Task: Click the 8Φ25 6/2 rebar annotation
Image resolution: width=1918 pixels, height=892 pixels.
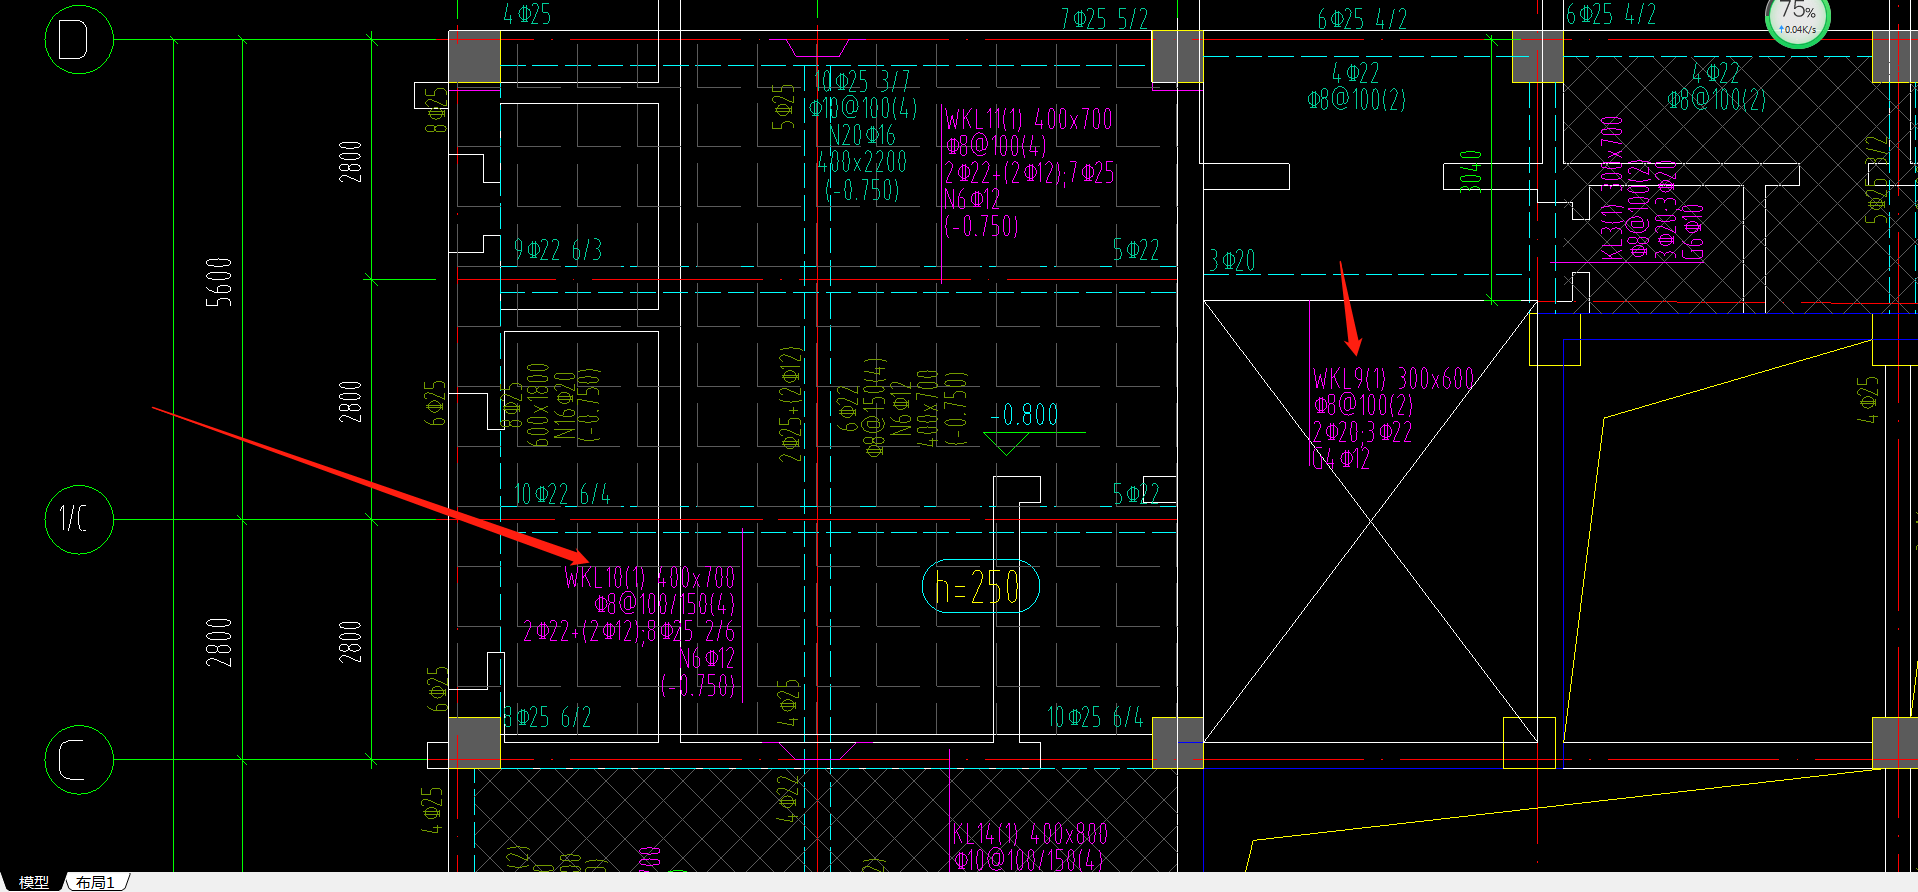Action: click(547, 718)
